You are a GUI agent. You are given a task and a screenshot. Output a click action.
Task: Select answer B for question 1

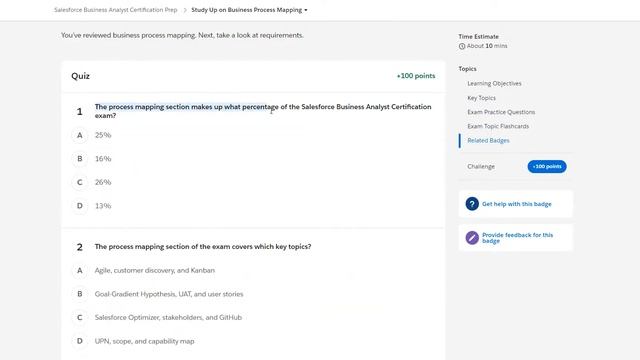[80, 159]
